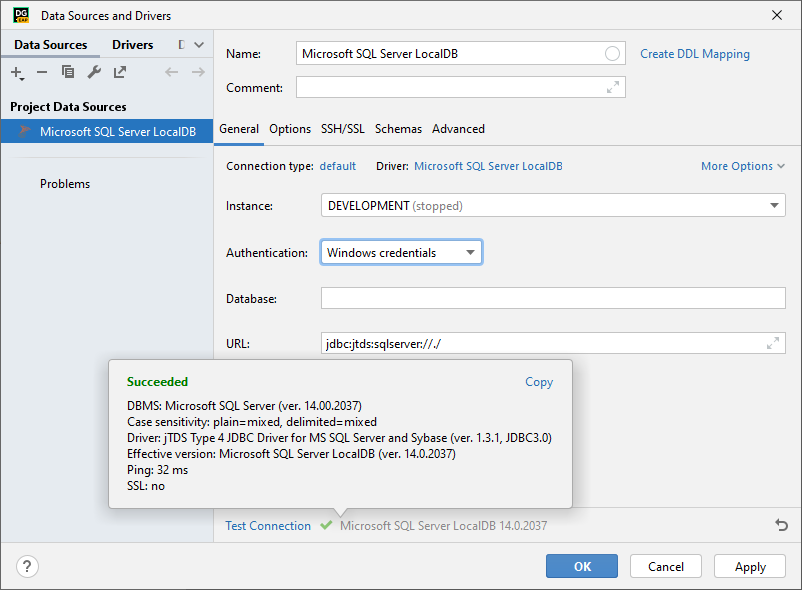This screenshot has width=802, height=590.
Task: Switch to the Drivers tab
Action: [x=133, y=44]
